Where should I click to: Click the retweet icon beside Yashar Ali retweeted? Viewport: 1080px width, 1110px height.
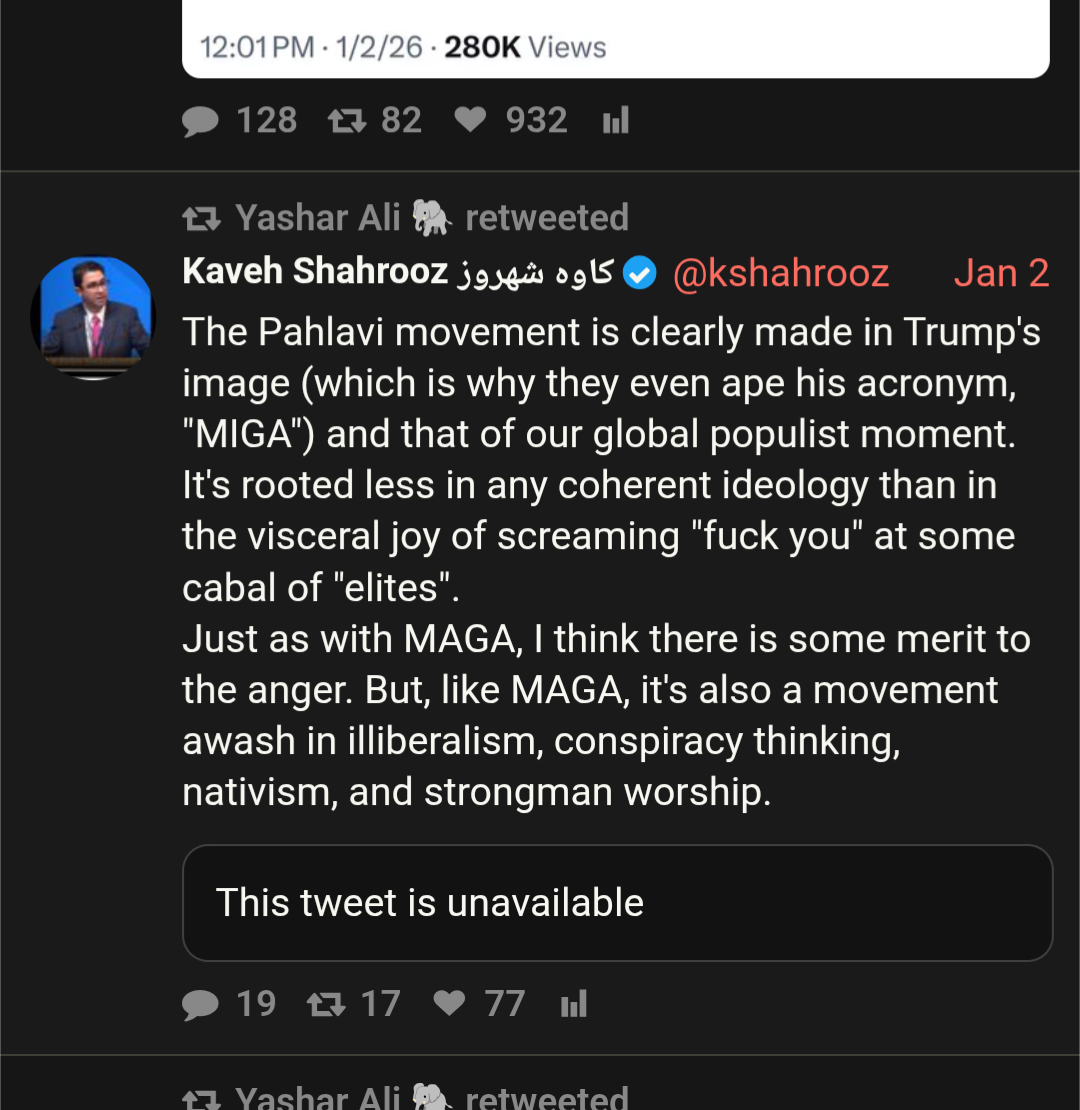201,218
